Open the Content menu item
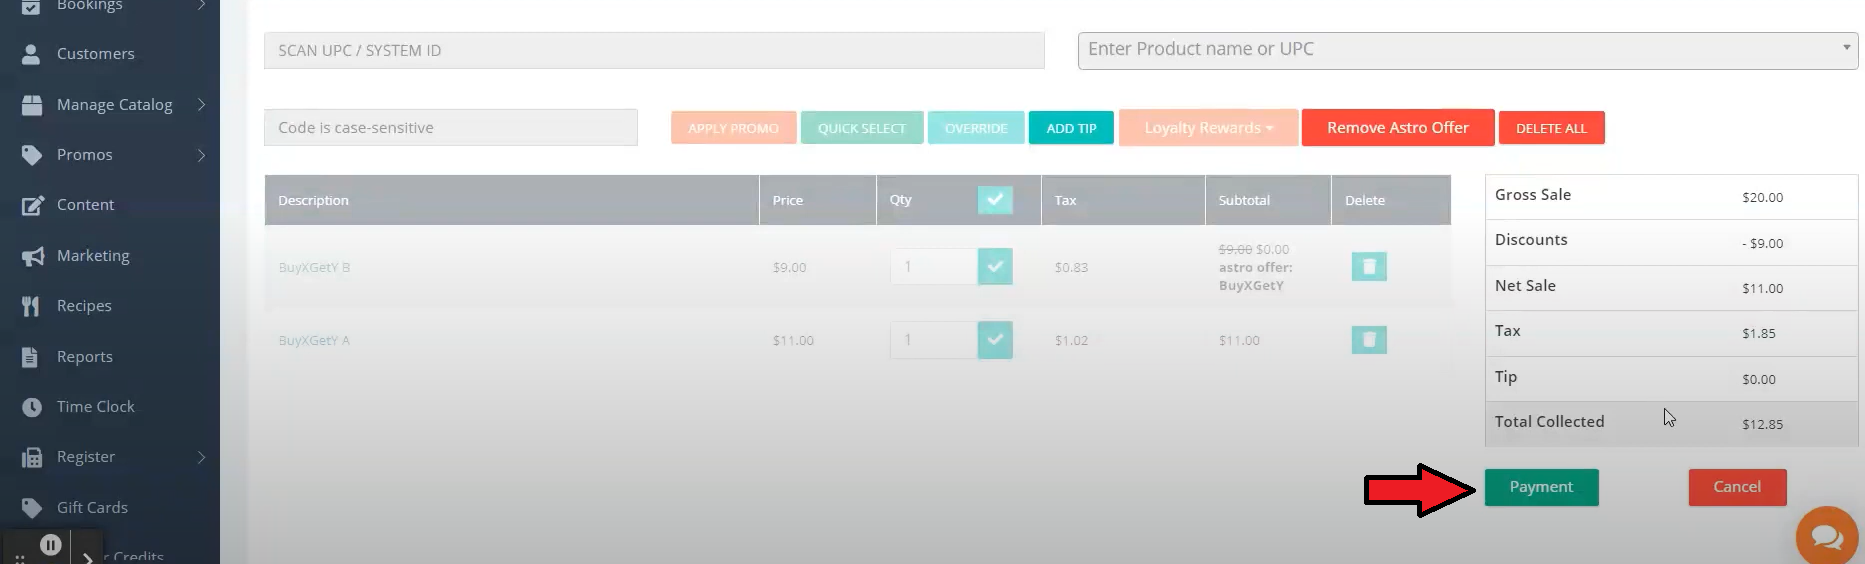This screenshot has width=1865, height=564. (x=85, y=205)
